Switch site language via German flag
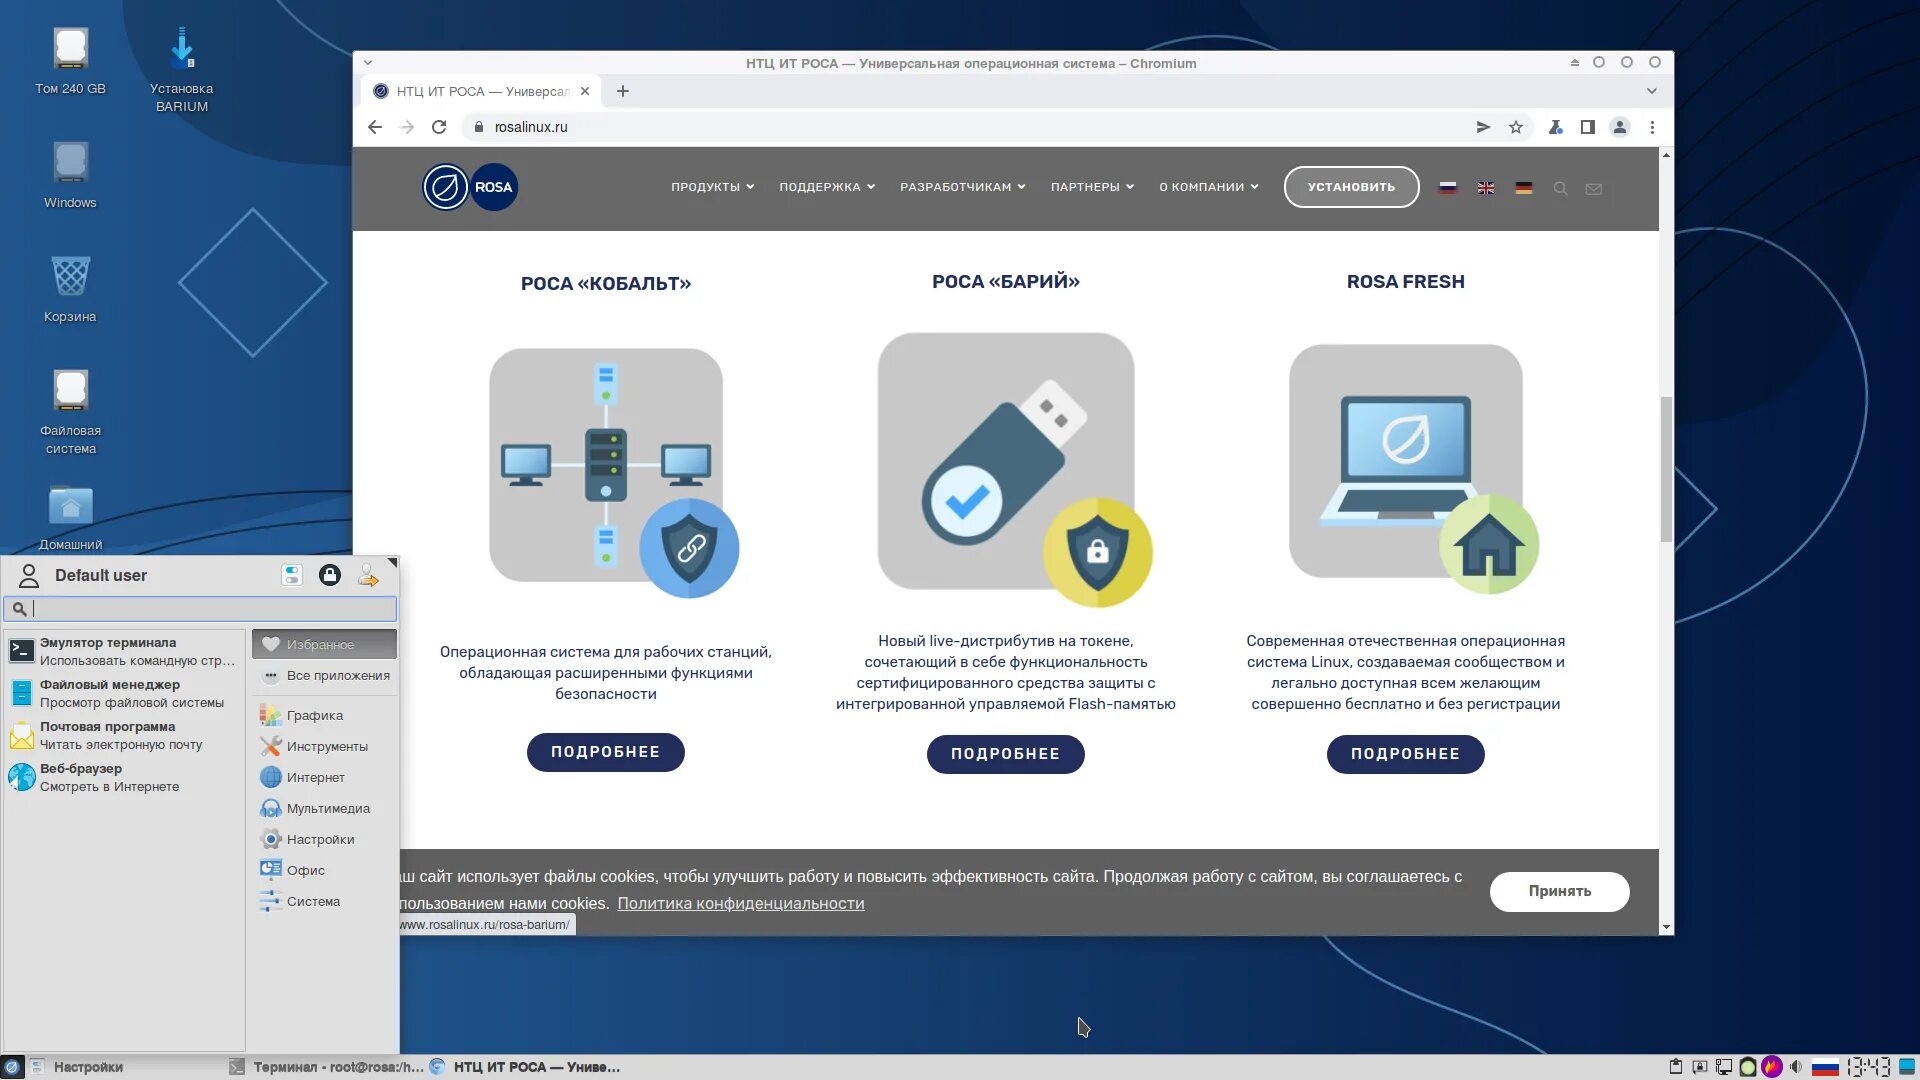 (1523, 188)
